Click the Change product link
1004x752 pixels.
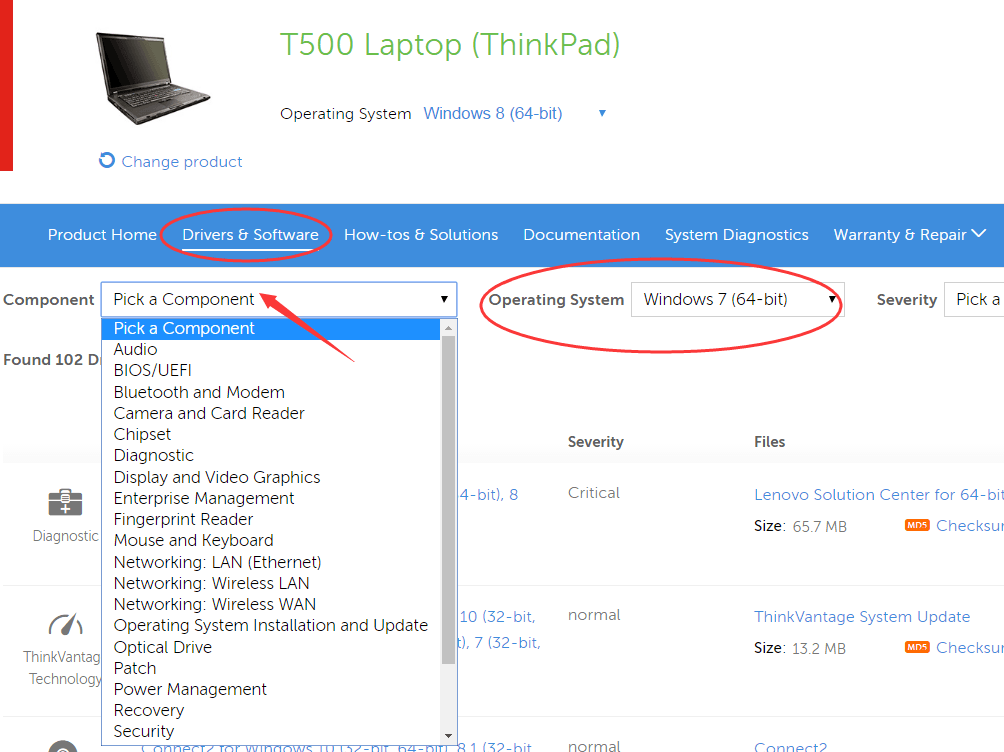[x=182, y=161]
